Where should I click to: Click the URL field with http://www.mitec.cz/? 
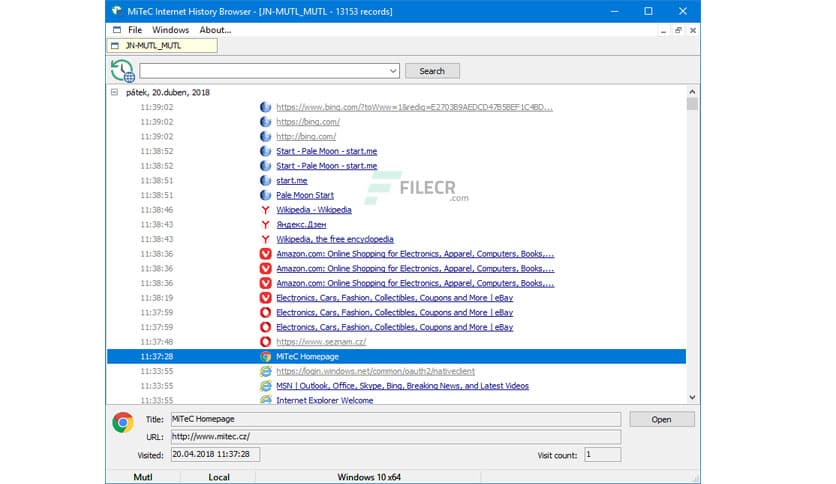396,437
